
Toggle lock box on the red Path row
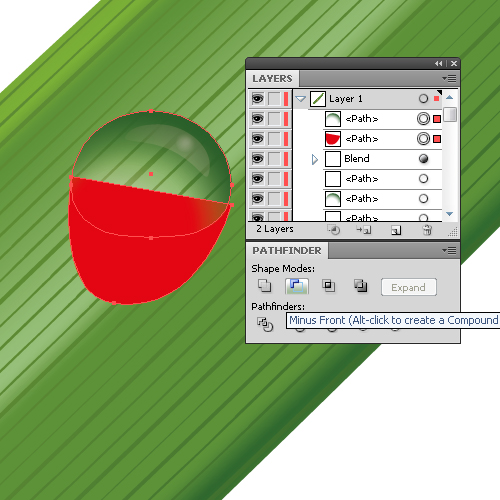(x=274, y=139)
